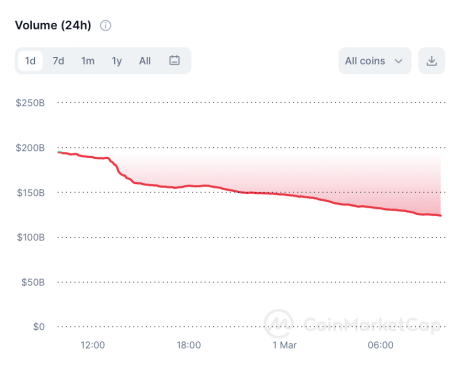Click the chevron in the All coins selector

[x=398, y=61]
